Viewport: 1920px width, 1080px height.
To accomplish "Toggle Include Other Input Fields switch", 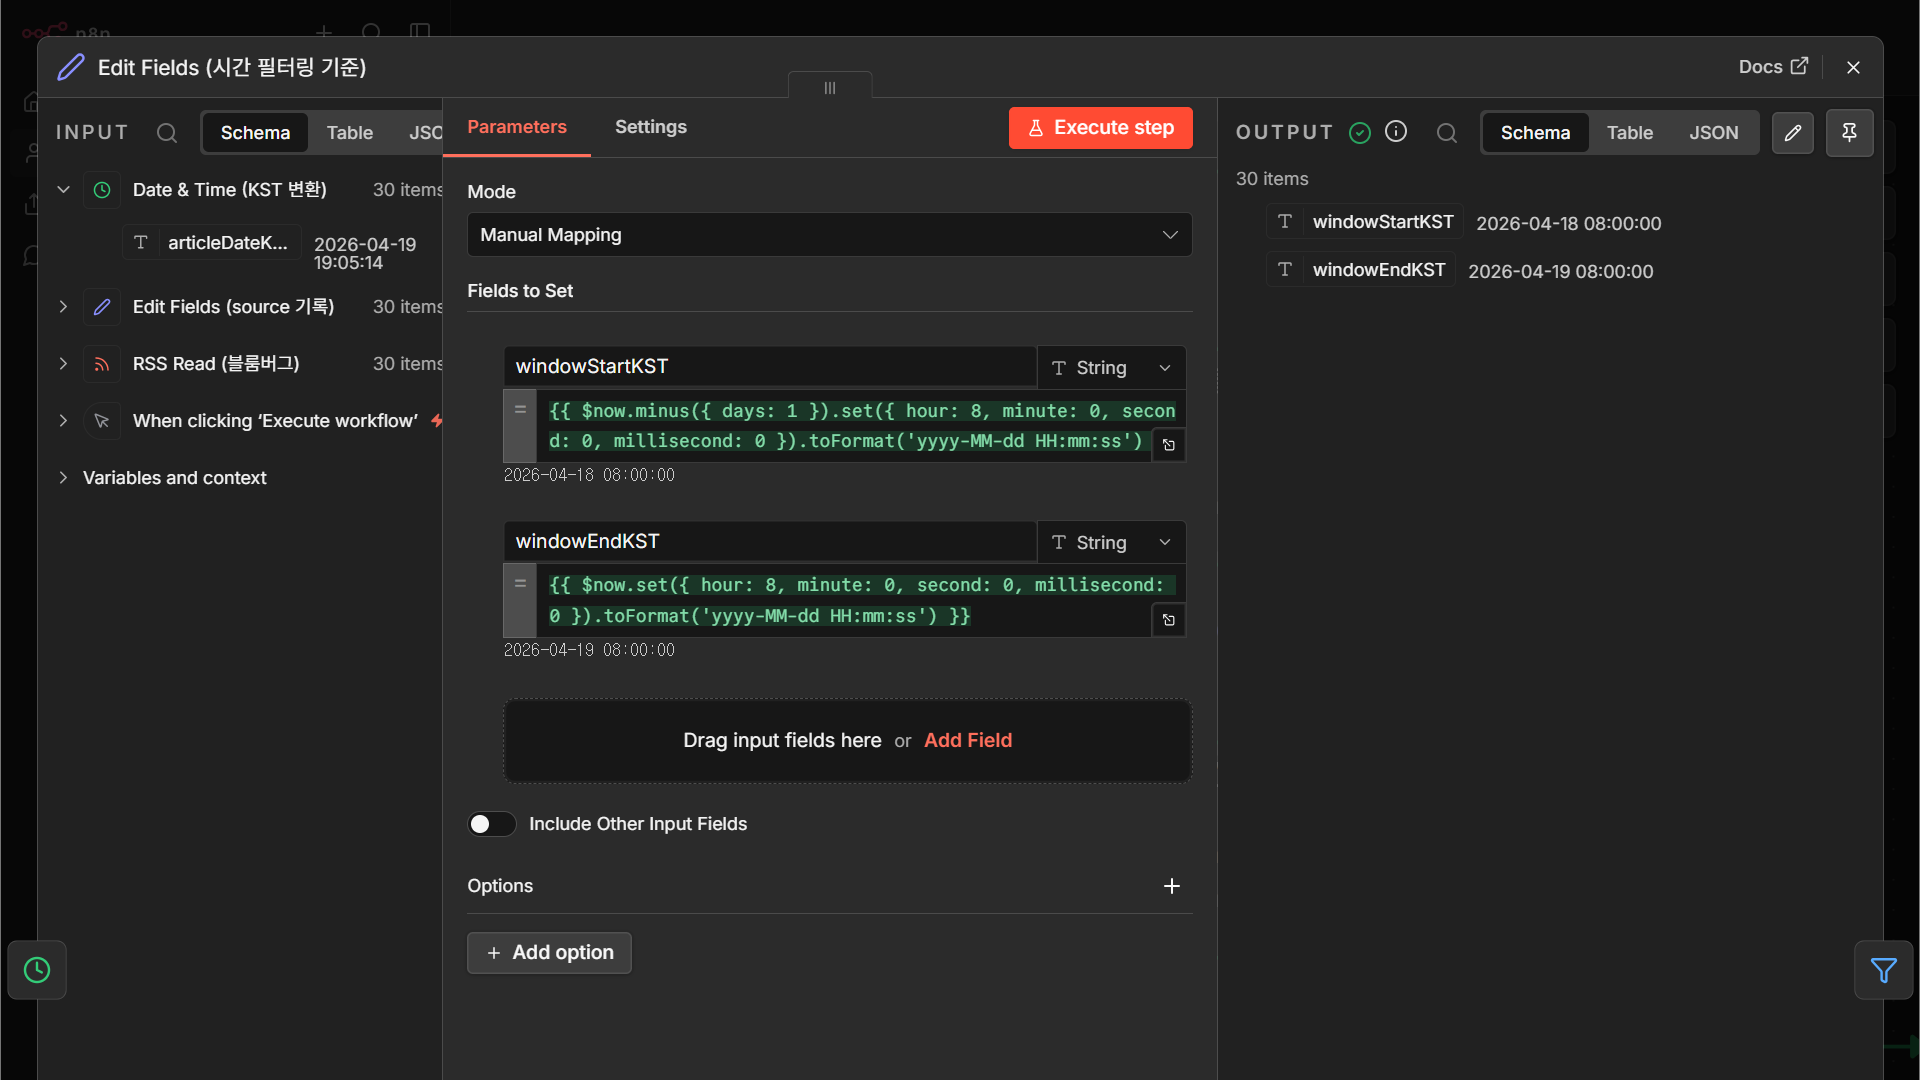I will coord(491,824).
